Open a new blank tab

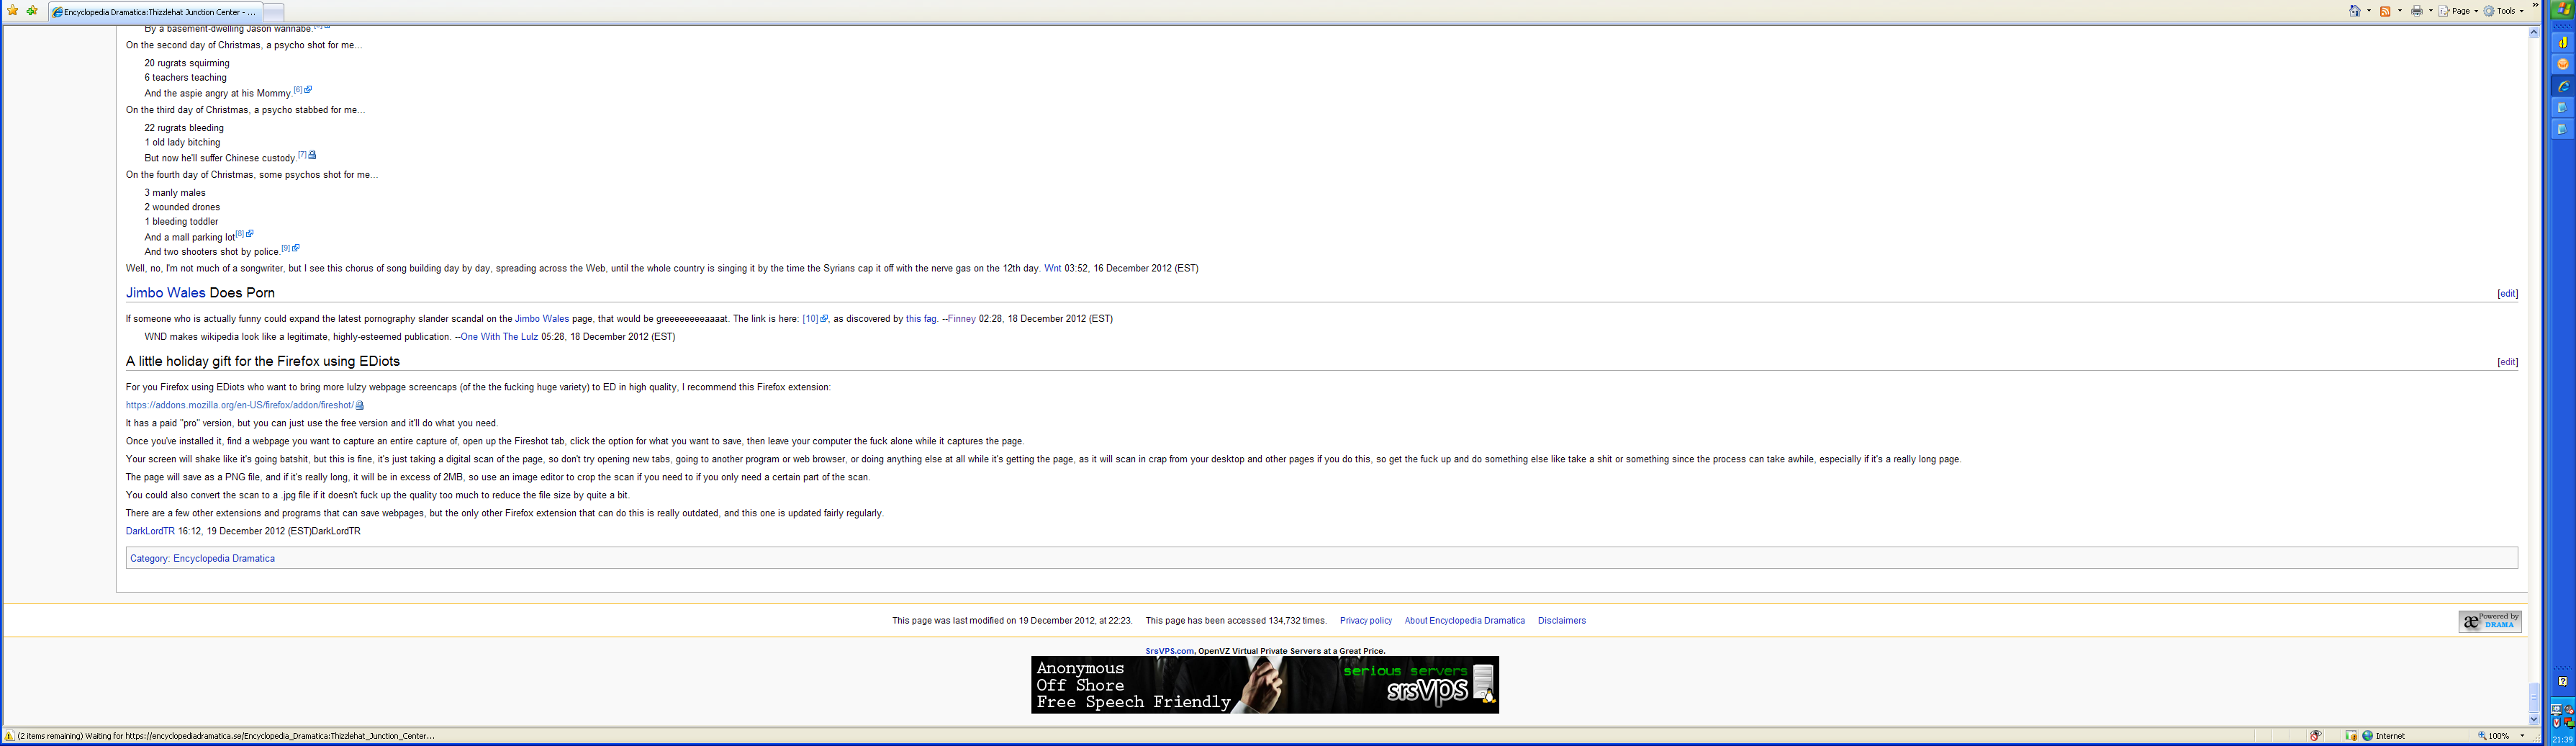click(273, 12)
